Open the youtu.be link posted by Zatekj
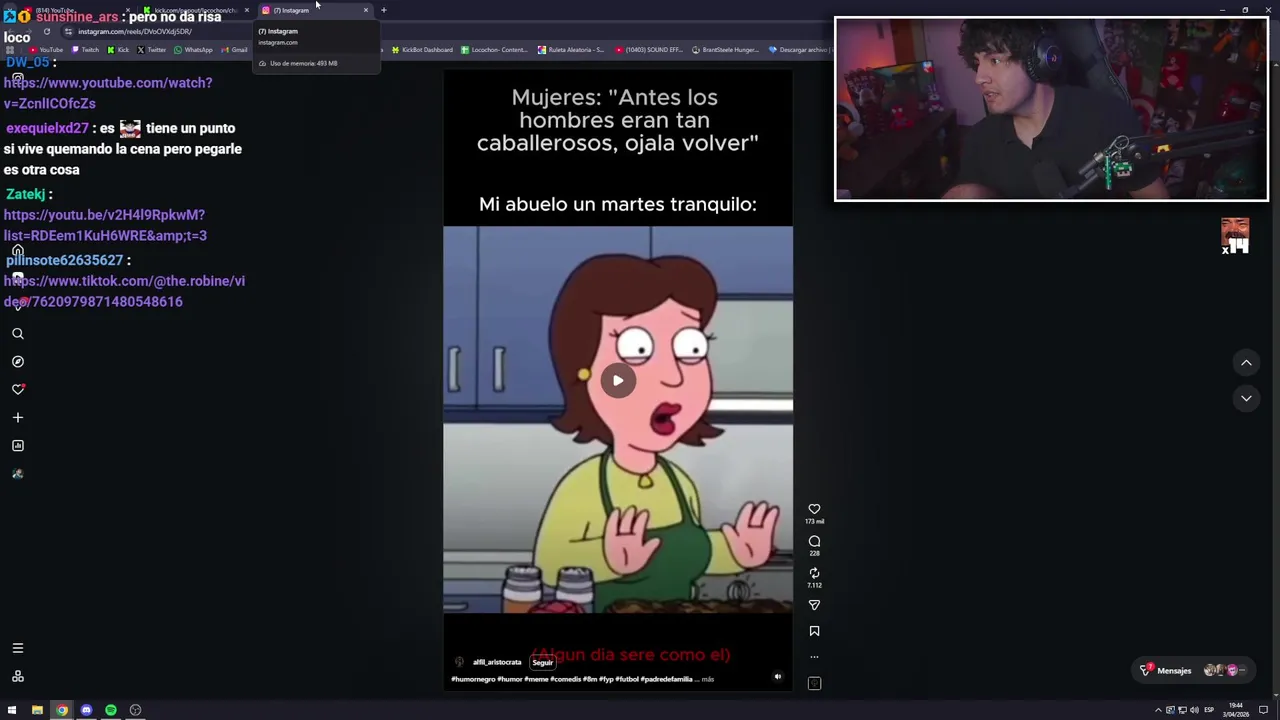The image size is (1280, 720). (105, 225)
